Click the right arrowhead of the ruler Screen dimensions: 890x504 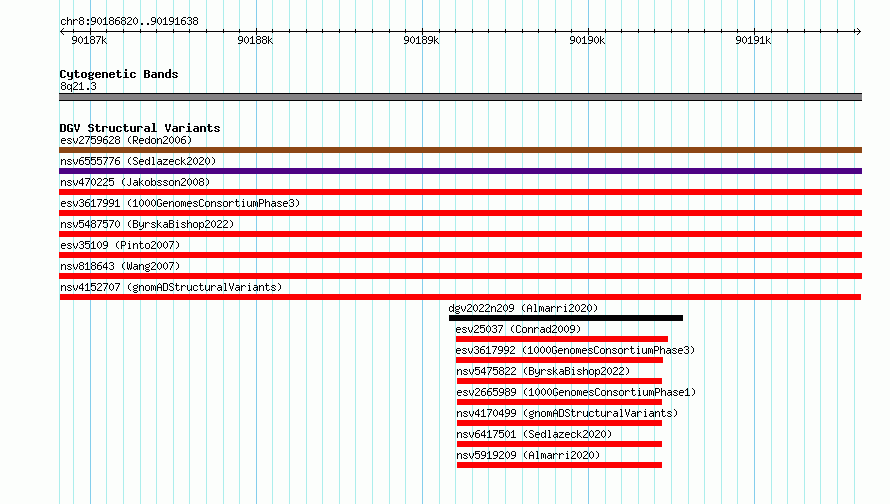pos(858,31)
